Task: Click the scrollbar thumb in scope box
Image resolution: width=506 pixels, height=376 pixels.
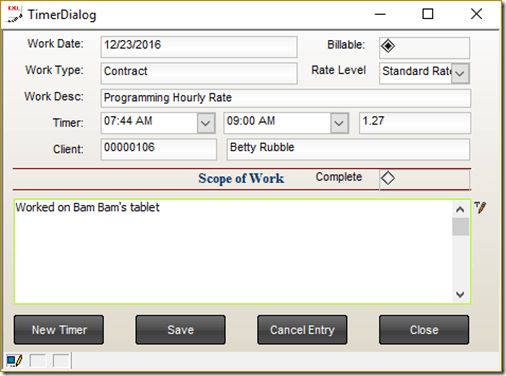Action: click(460, 227)
